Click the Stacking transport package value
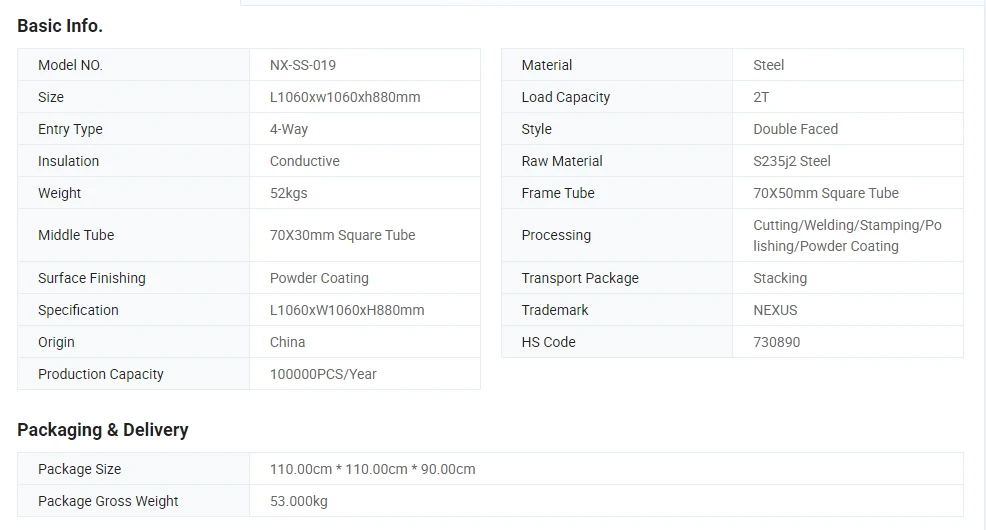 point(780,279)
